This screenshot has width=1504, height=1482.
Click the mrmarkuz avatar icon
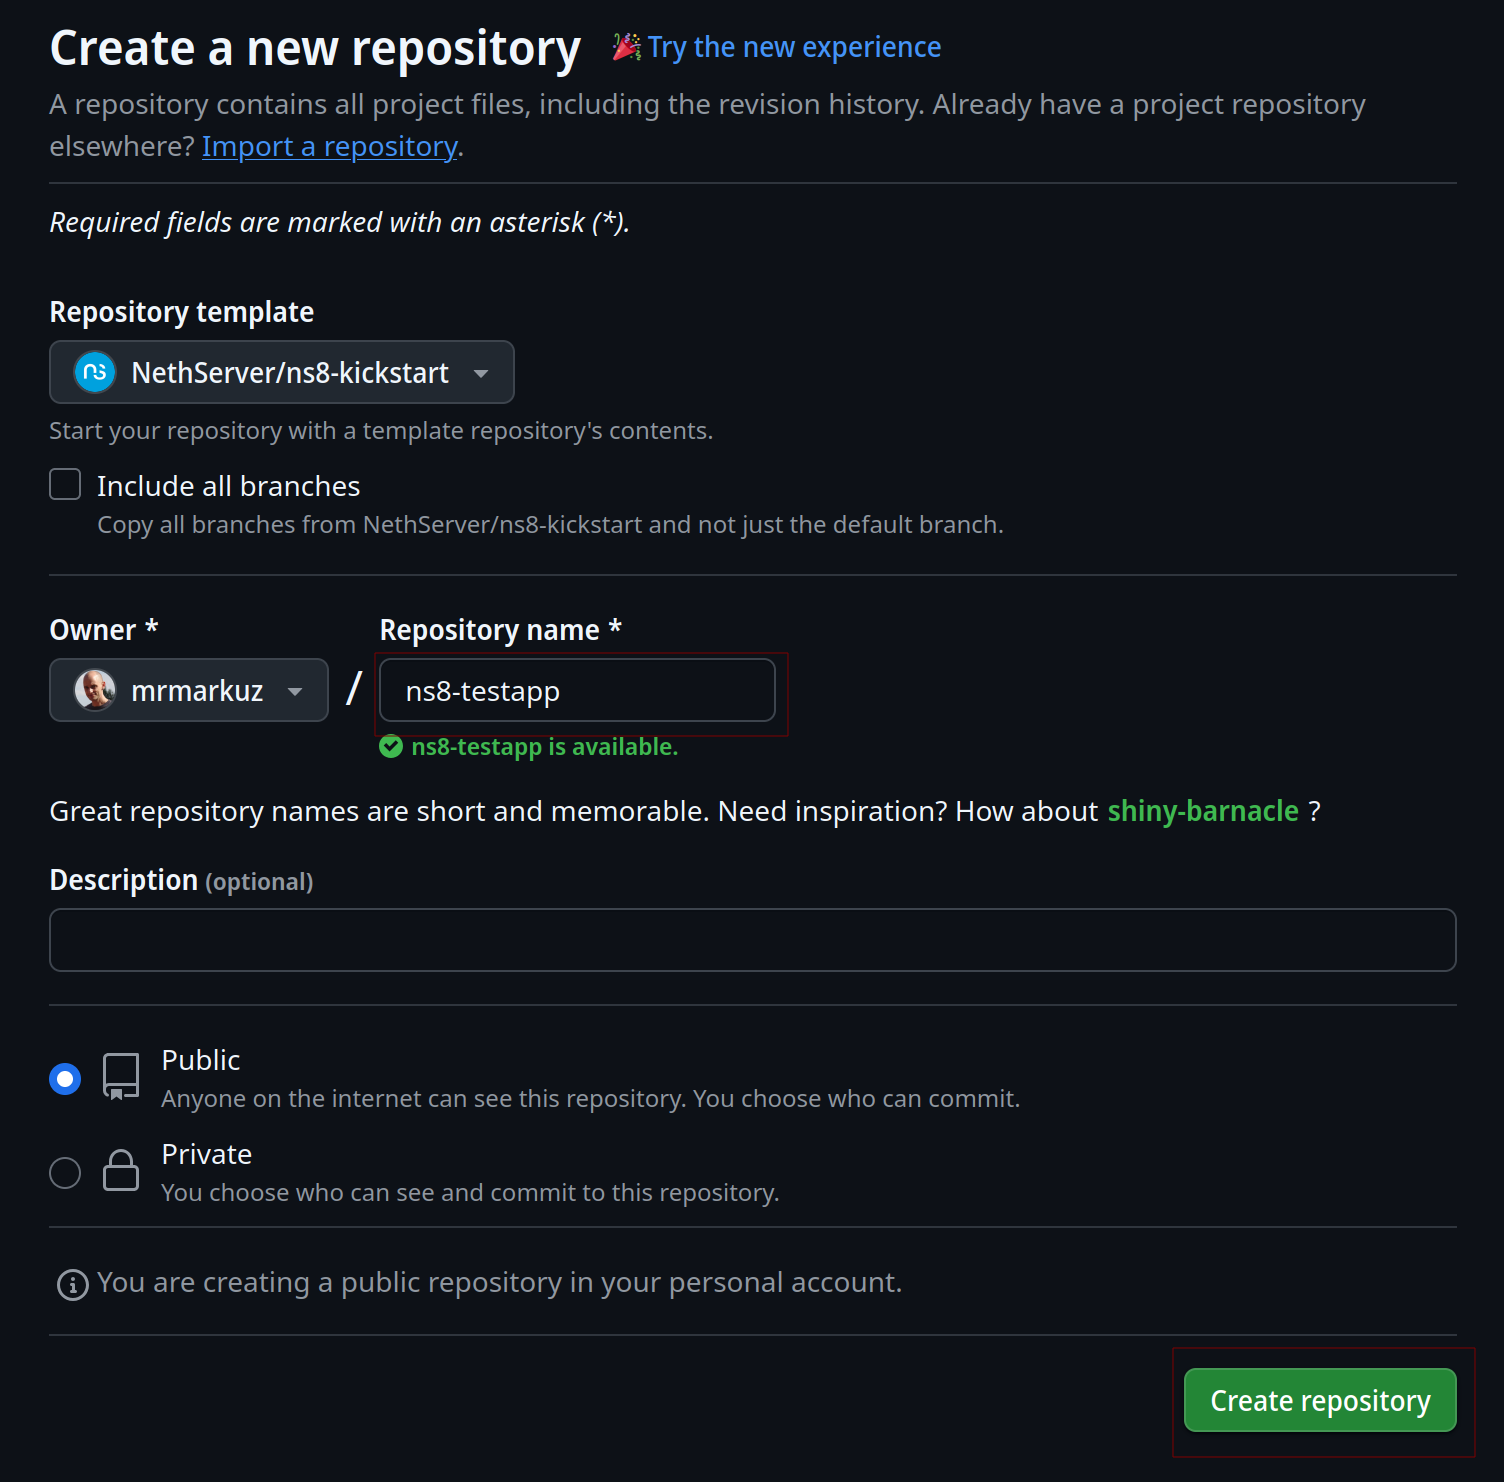click(95, 690)
